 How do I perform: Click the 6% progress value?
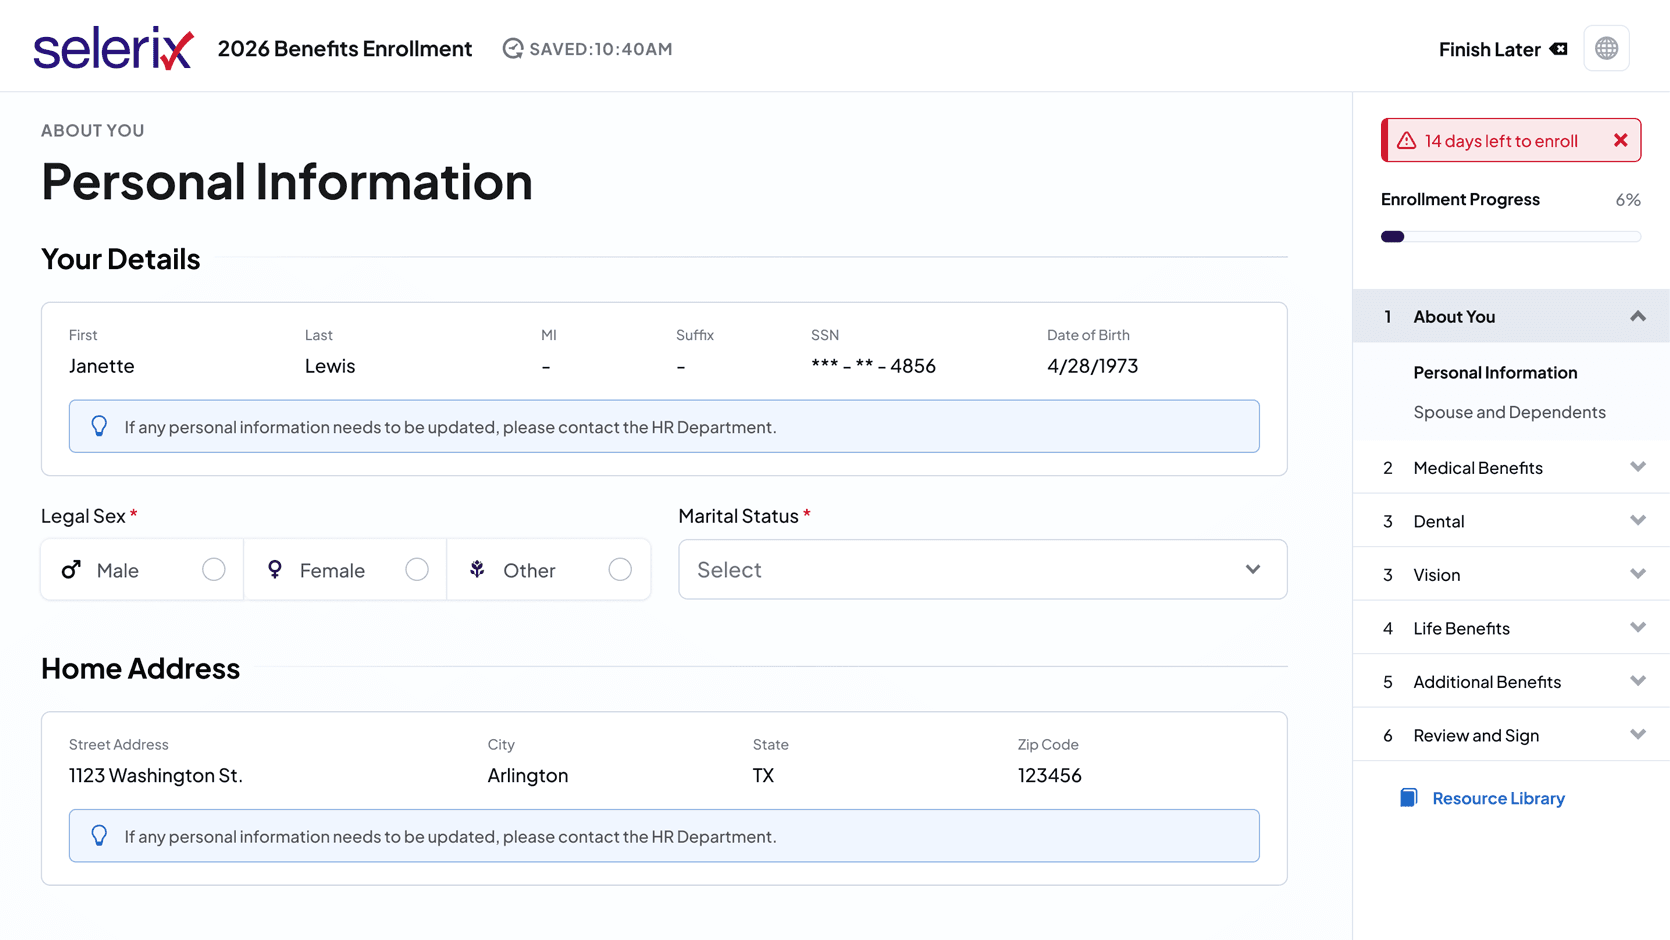pyautogui.click(x=1627, y=200)
